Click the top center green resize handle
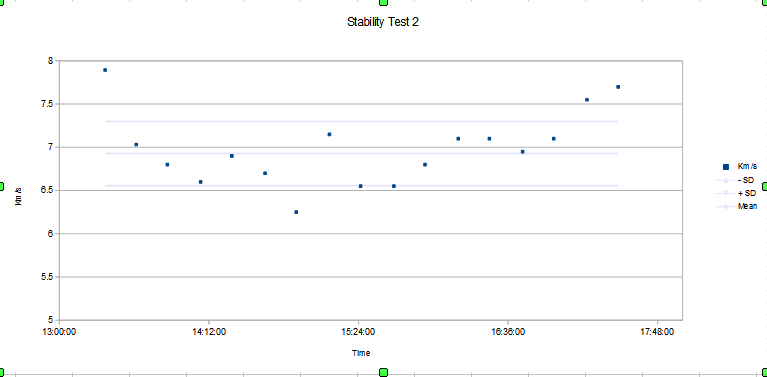Viewport: 767px width, 377px height. pyautogui.click(x=384, y=2)
